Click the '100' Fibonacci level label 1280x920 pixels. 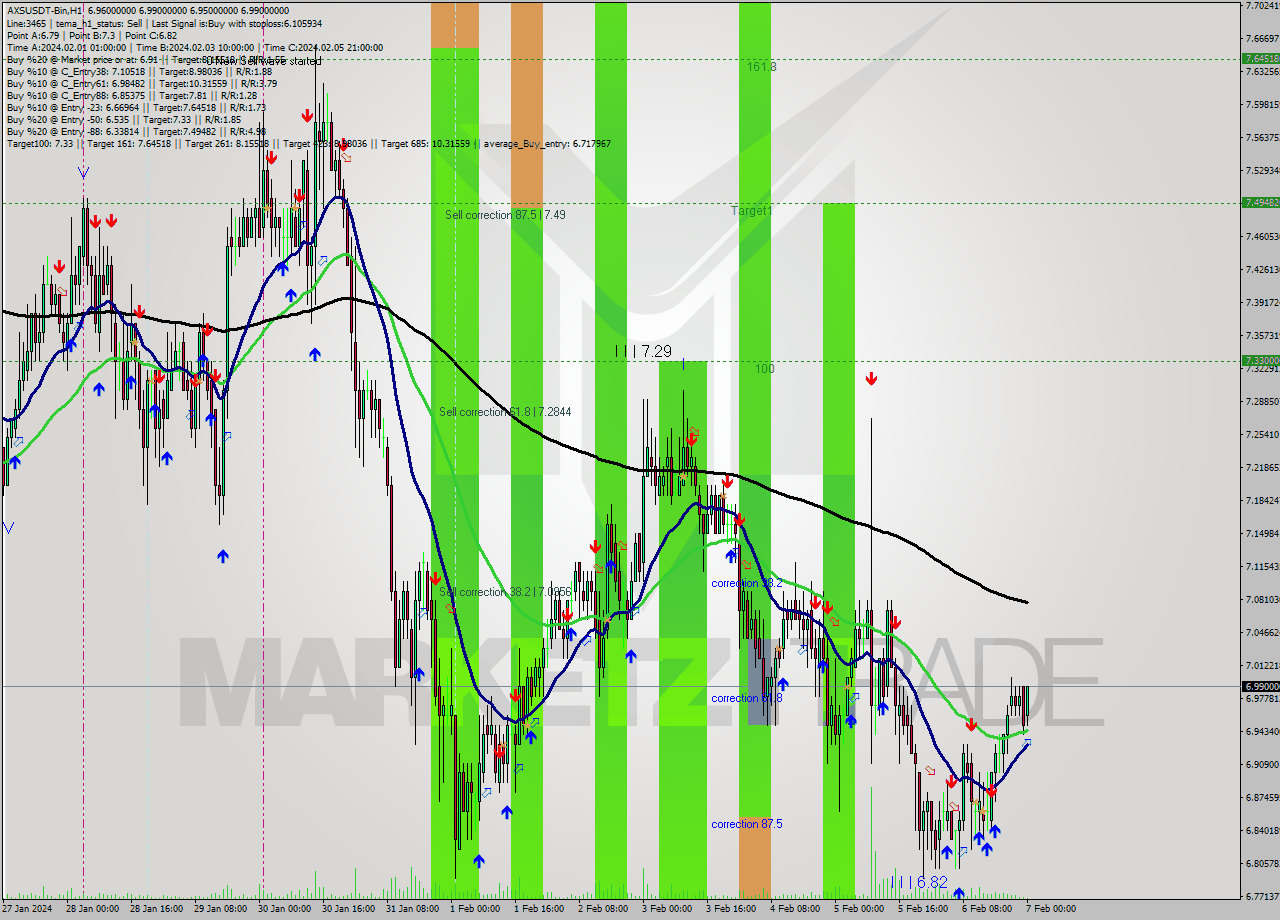[764, 369]
